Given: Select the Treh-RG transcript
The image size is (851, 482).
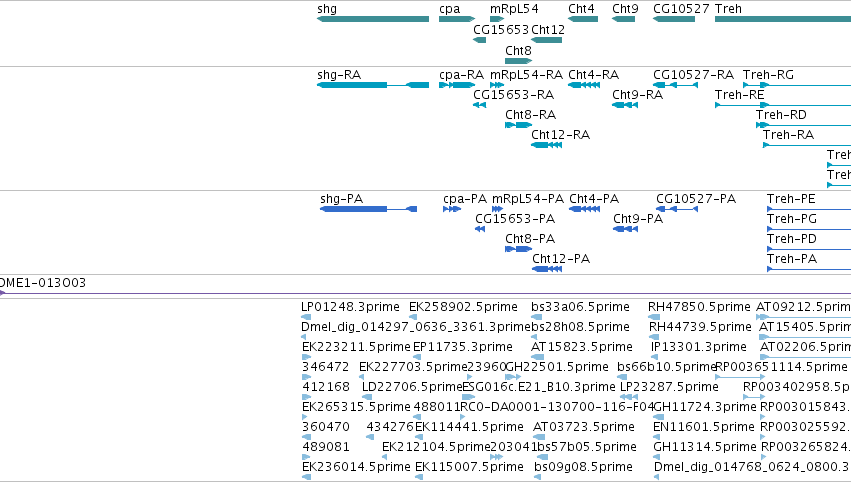Looking at the screenshot, I should pos(797,85).
